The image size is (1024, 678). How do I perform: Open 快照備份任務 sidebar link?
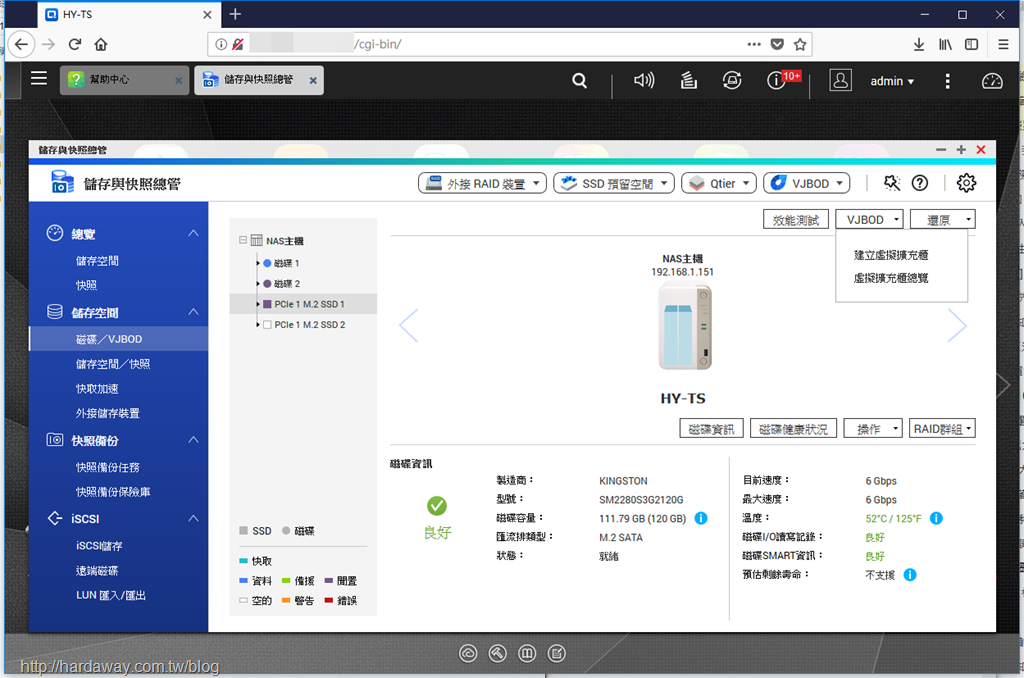[x=108, y=467]
